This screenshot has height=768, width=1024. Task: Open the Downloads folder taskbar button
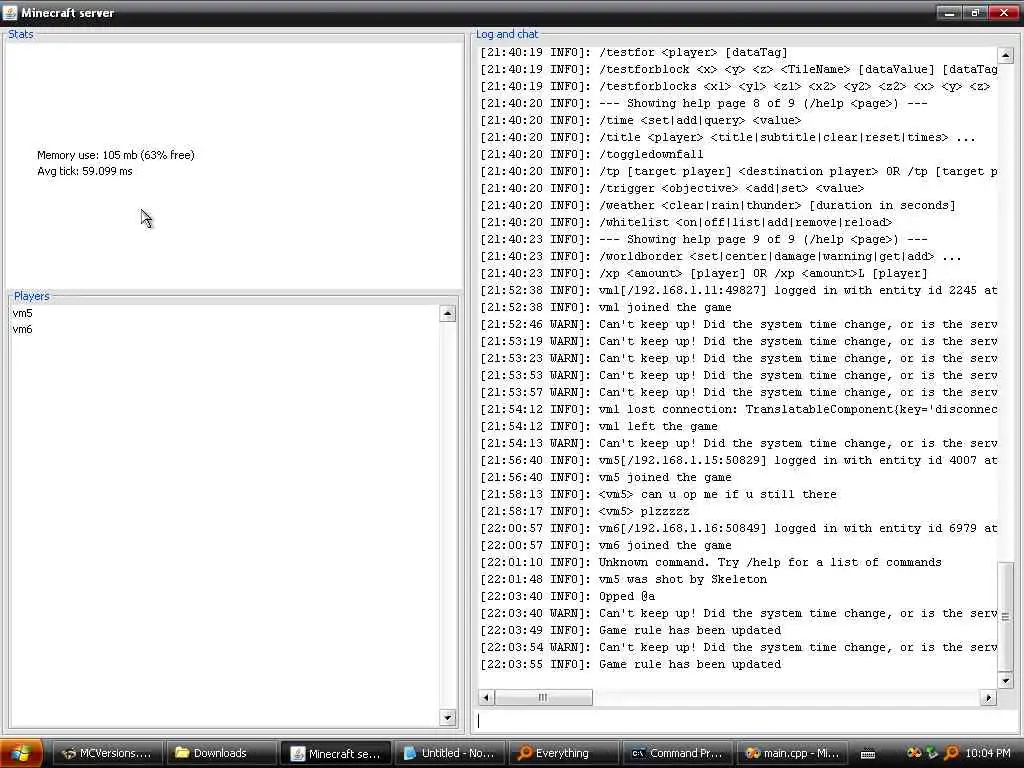(220, 753)
